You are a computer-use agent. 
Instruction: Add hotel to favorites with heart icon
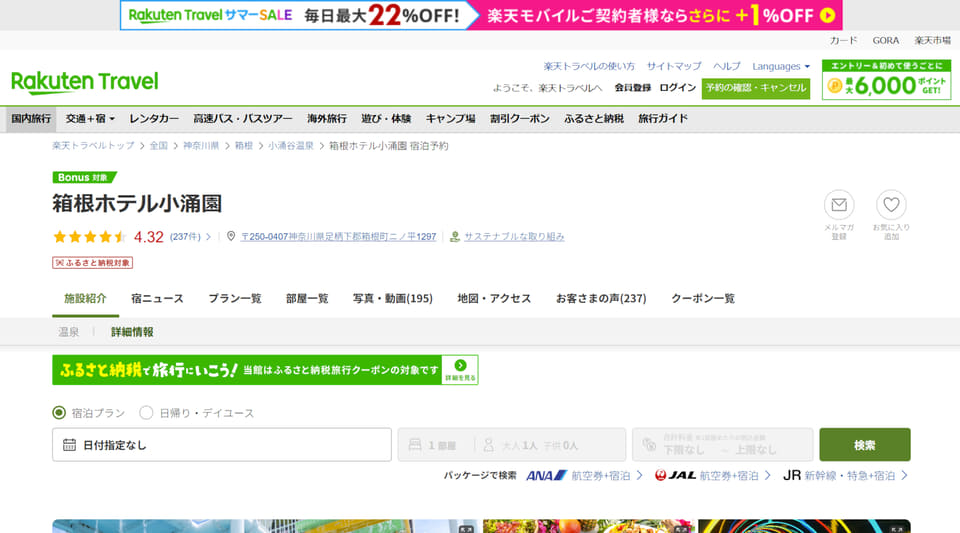[x=891, y=205]
